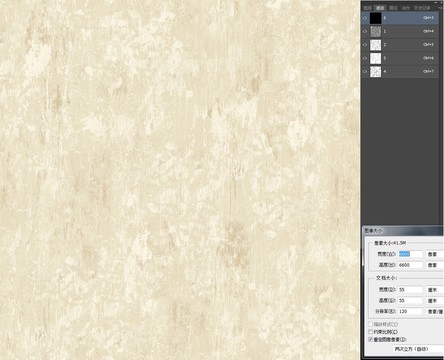Image resolution: width=444 pixels, height=360 pixels.
Task: Click the 分辨率 field showing 120
Action: (x=410, y=311)
